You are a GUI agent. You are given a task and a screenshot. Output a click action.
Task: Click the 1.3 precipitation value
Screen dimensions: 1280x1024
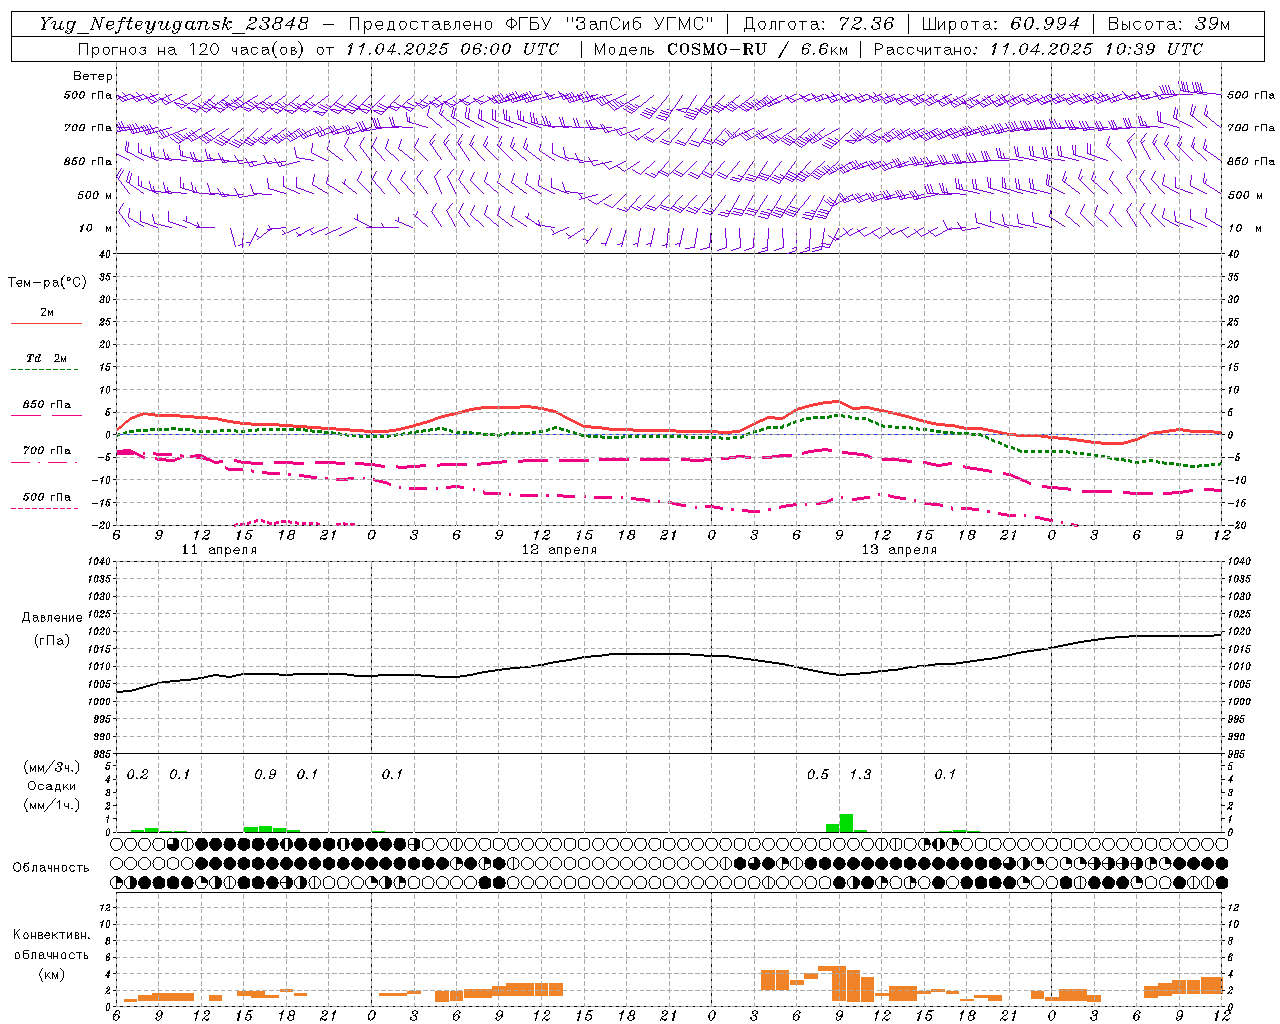[860, 775]
